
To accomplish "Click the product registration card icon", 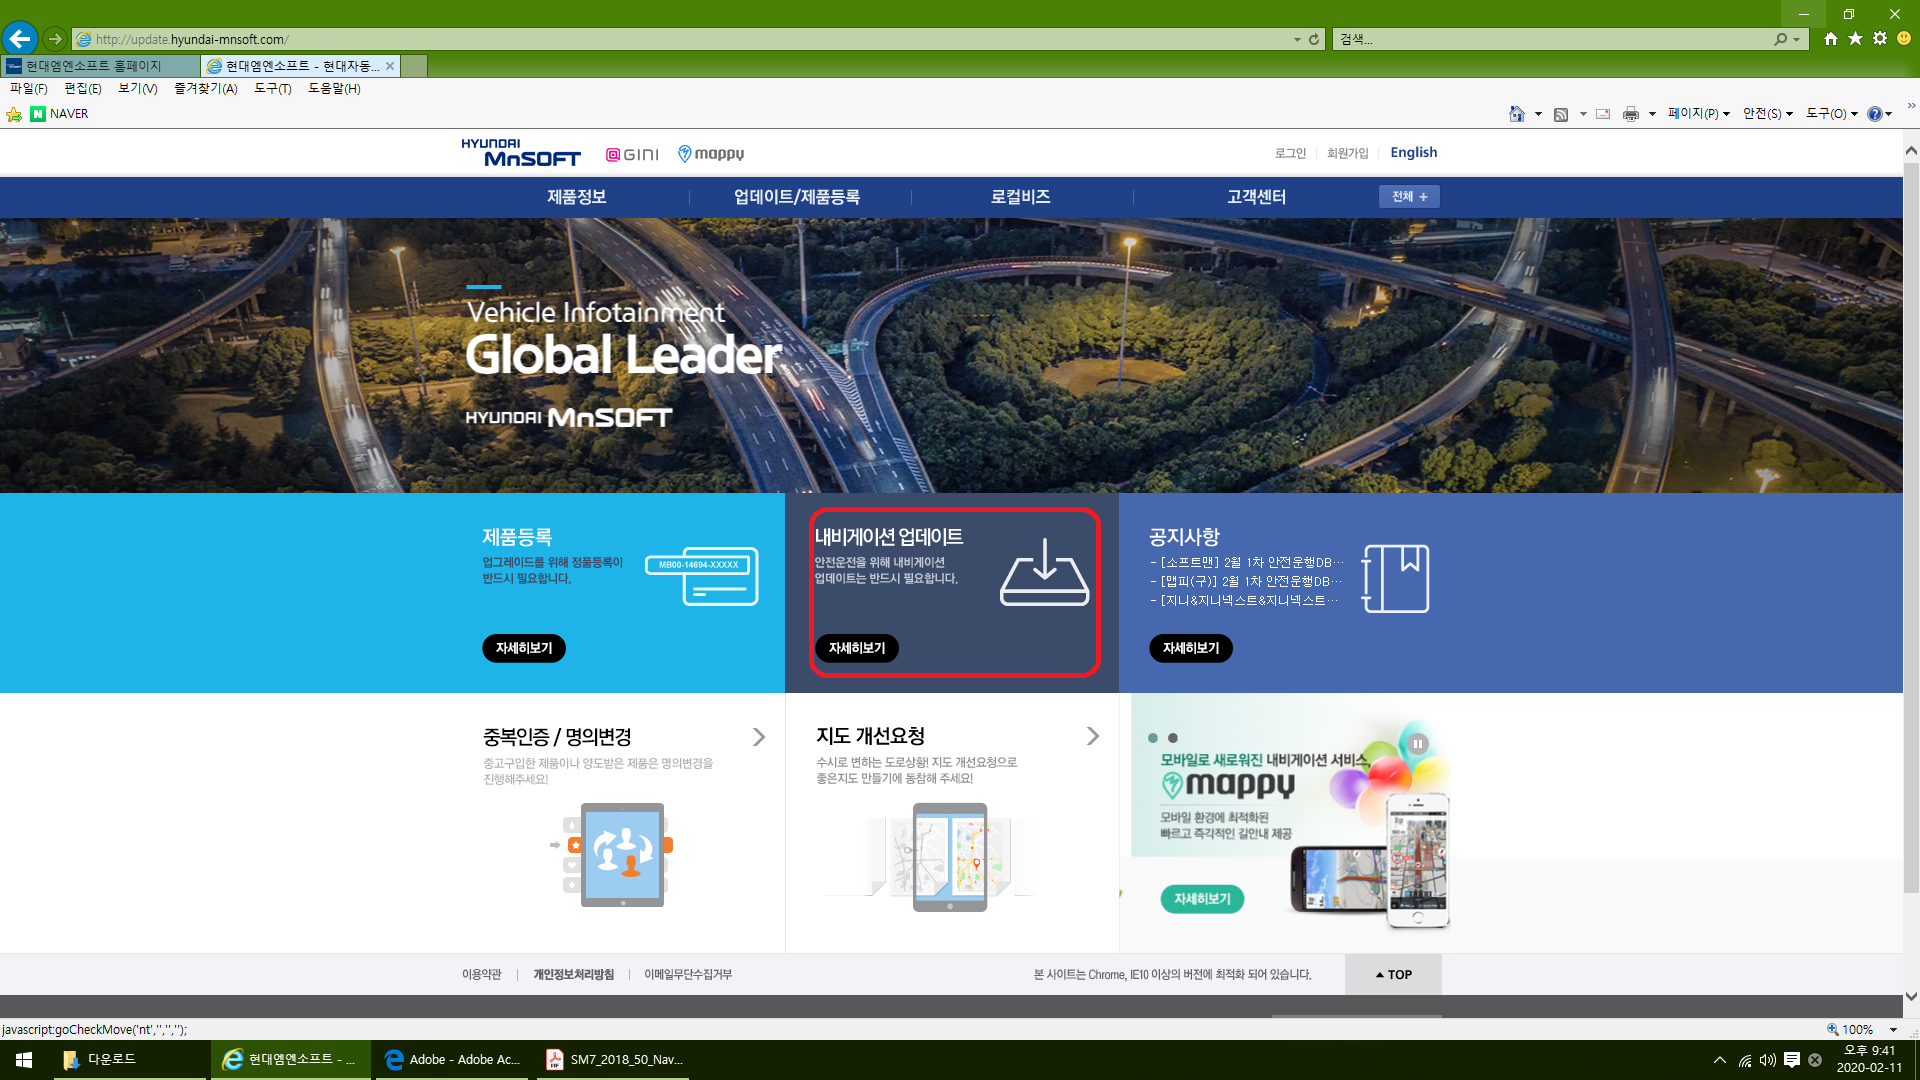I will coord(702,576).
